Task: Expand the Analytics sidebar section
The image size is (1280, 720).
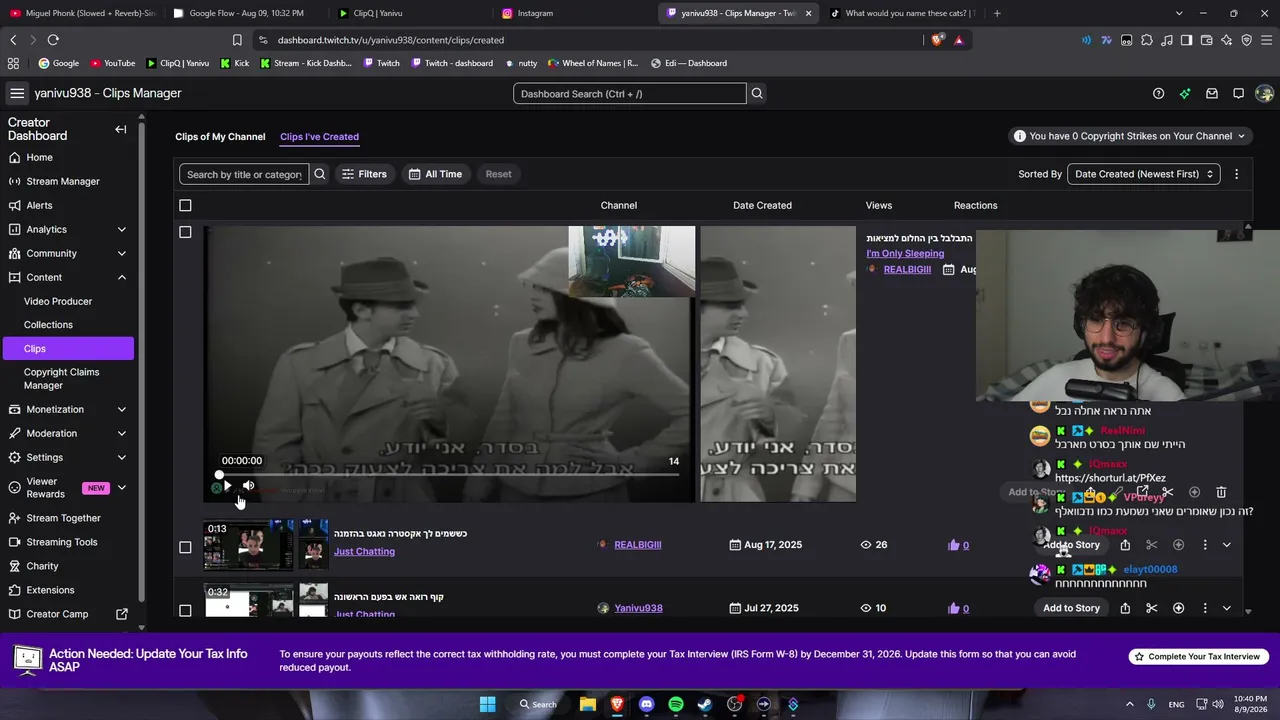Action: (122, 229)
